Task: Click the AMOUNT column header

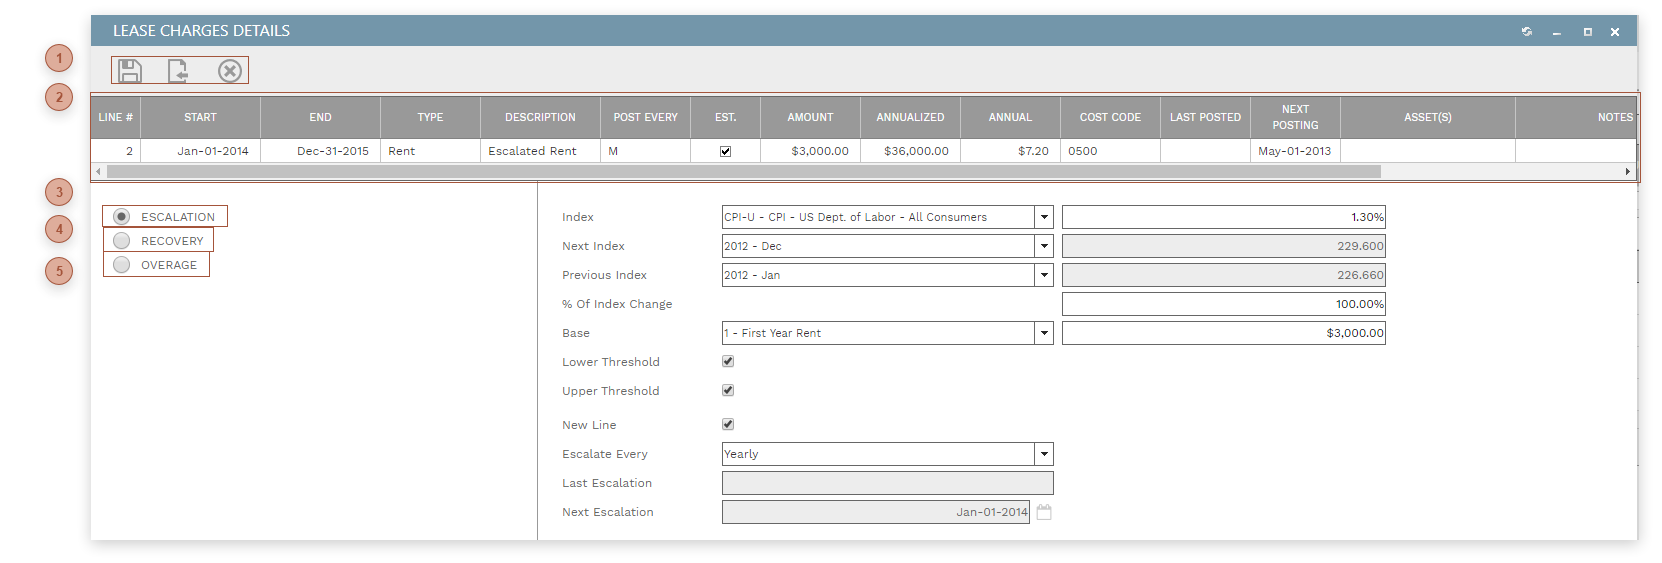Action: pyautogui.click(x=810, y=117)
